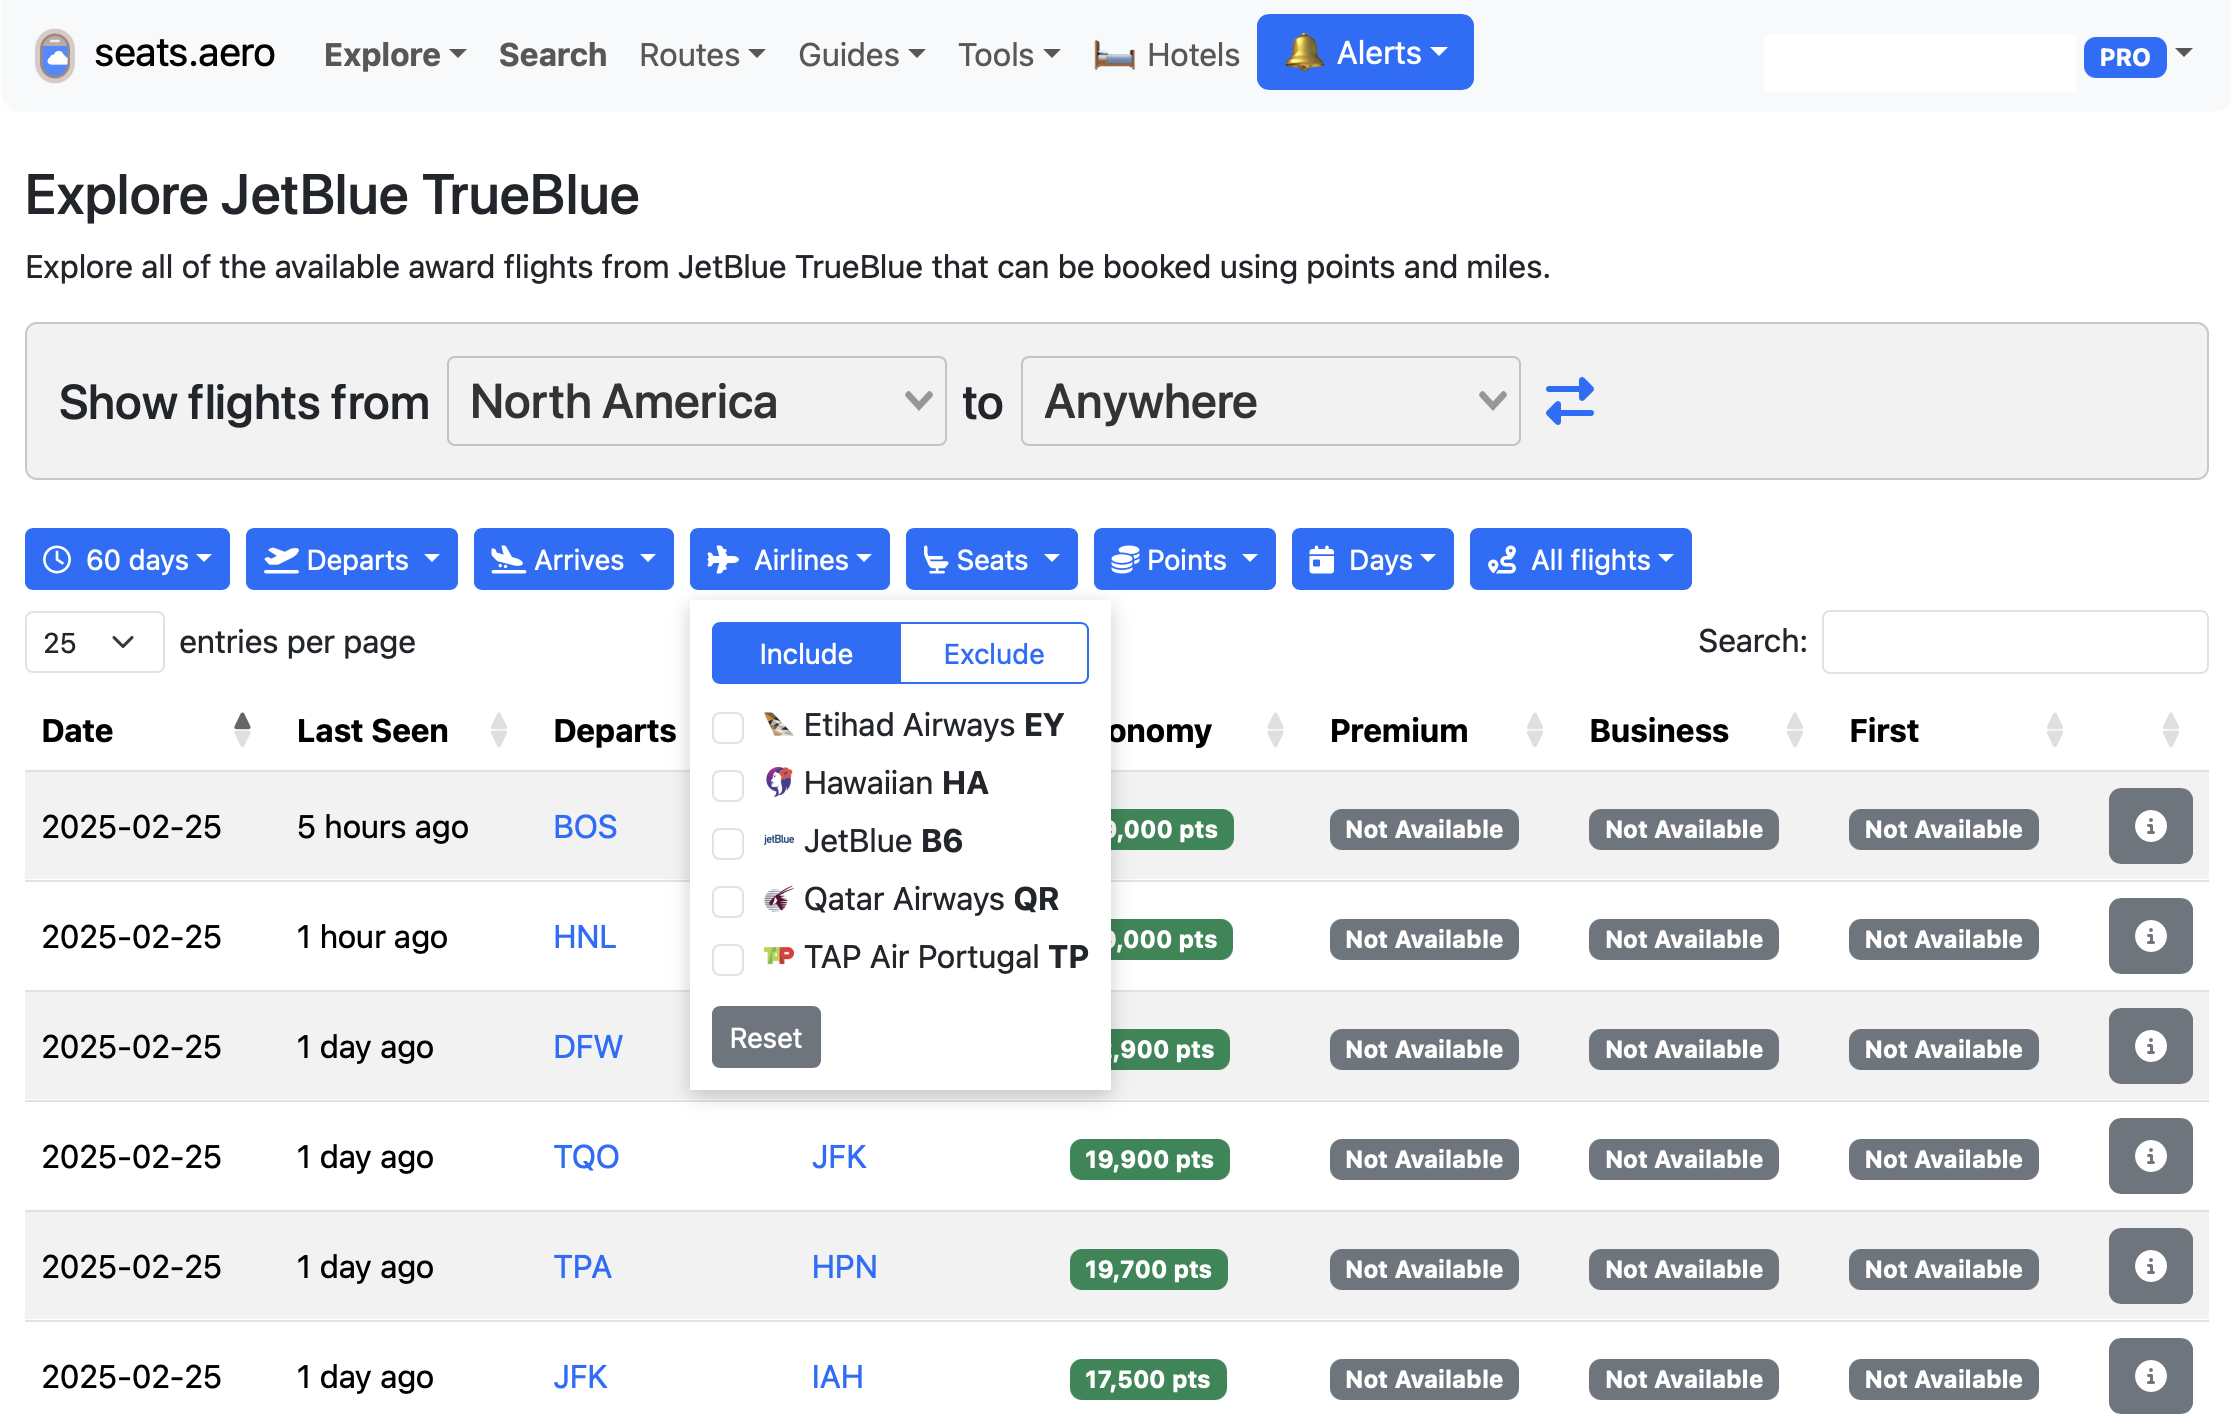Screen dimensions: 2230x1428
Task: Open the JFK arrival link in TQO row
Action: click(x=839, y=1156)
